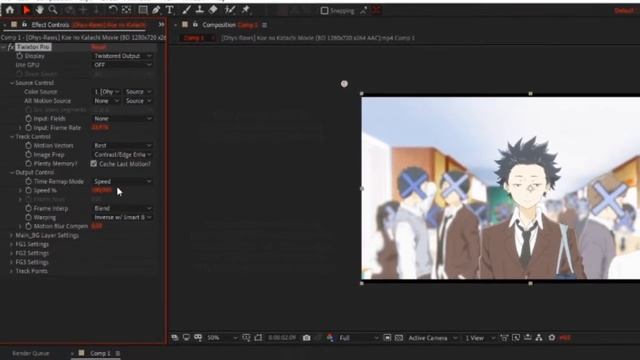The height and width of the screenshot is (360, 640).
Task: Toggle the Frame Interp stopwatch
Action: [x=28, y=208]
